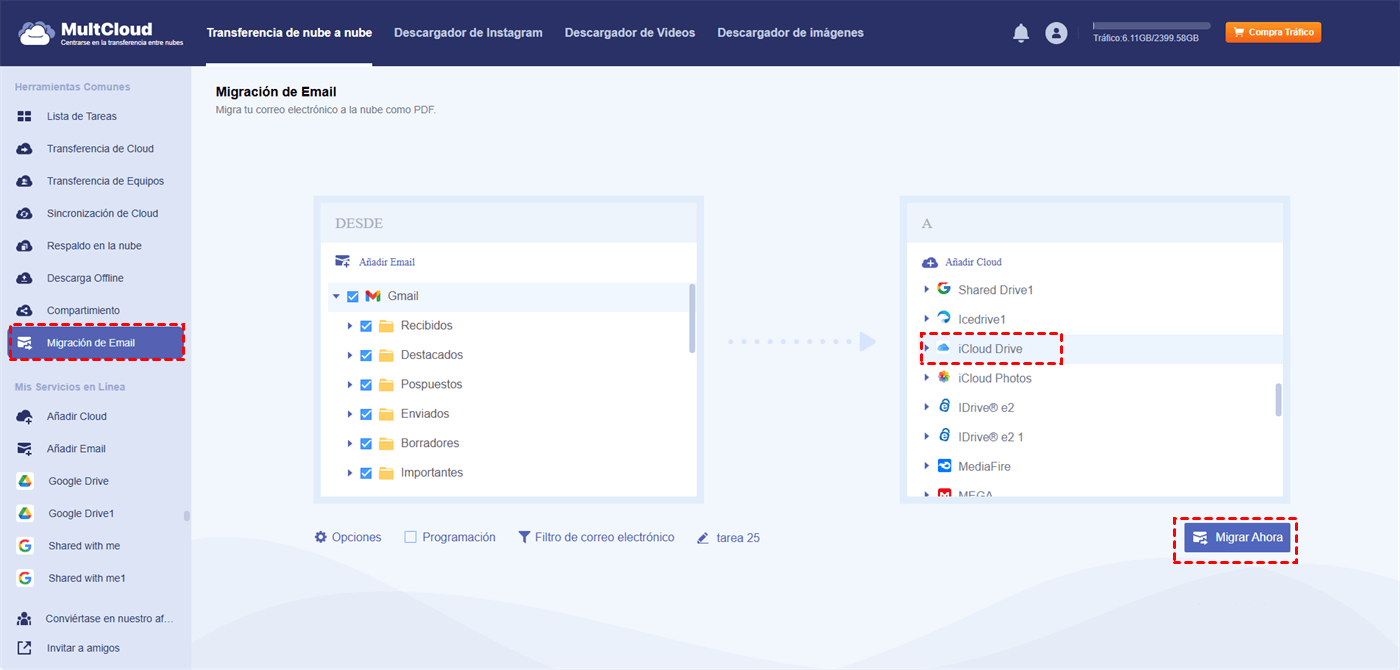Click the Sincronización de Cloud sidebar icon
The width and height of the screenshot is (1400, 670).
click(x=24, y=213)
